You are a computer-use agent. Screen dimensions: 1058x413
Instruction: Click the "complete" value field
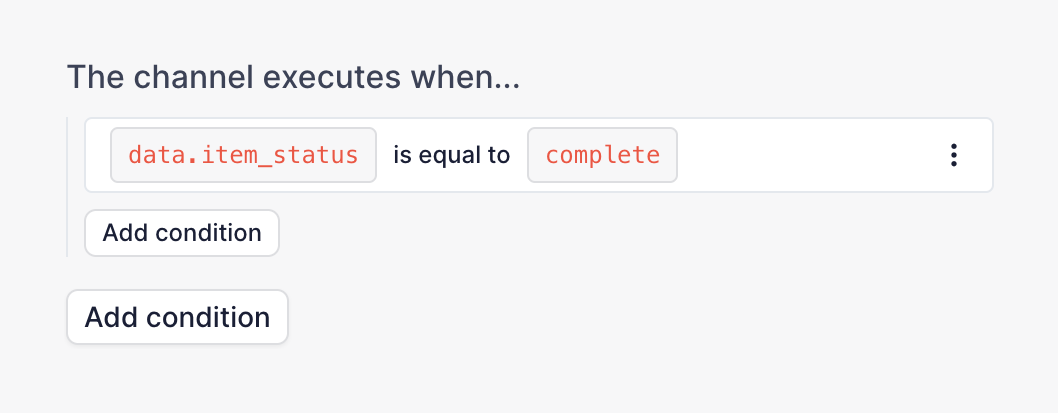[x=602, y=155]
